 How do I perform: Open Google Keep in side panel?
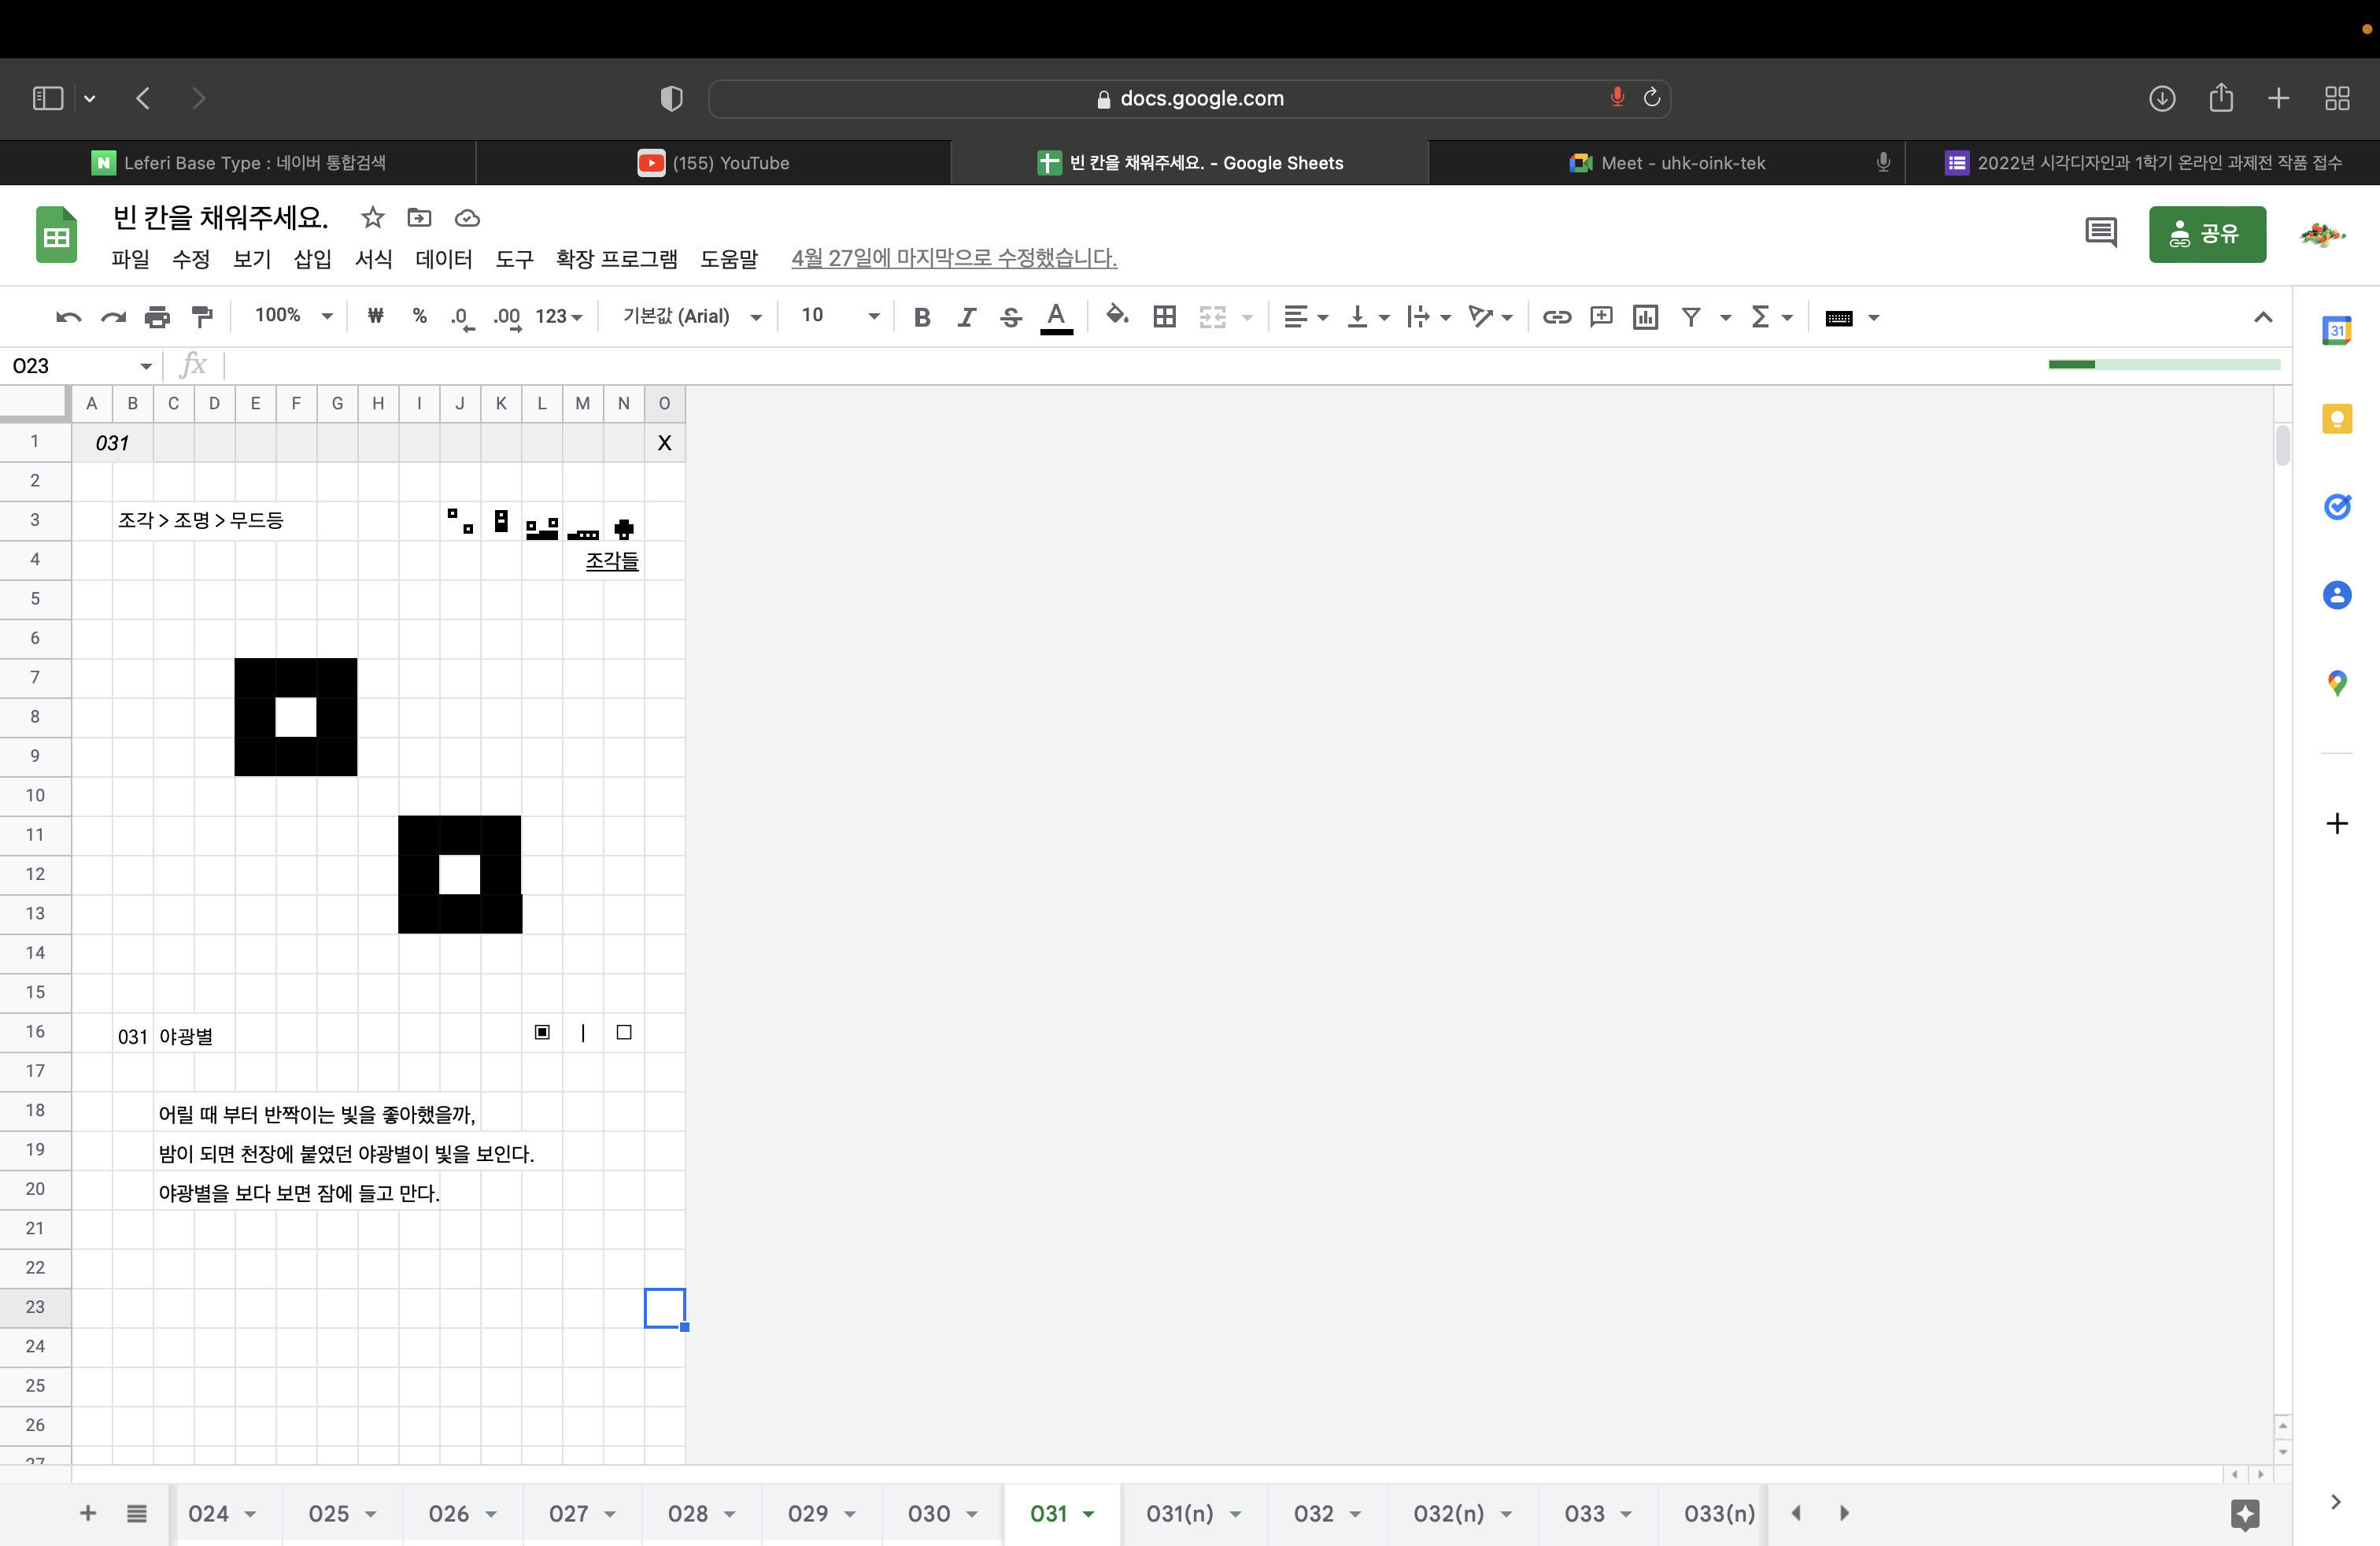[x=2336, y=418]
